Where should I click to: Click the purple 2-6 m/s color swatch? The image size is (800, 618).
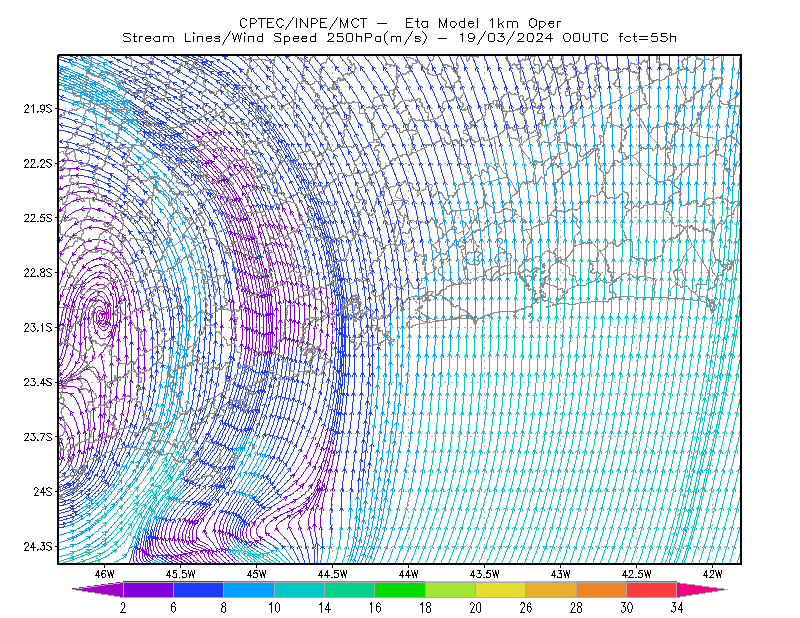point(148,589)
